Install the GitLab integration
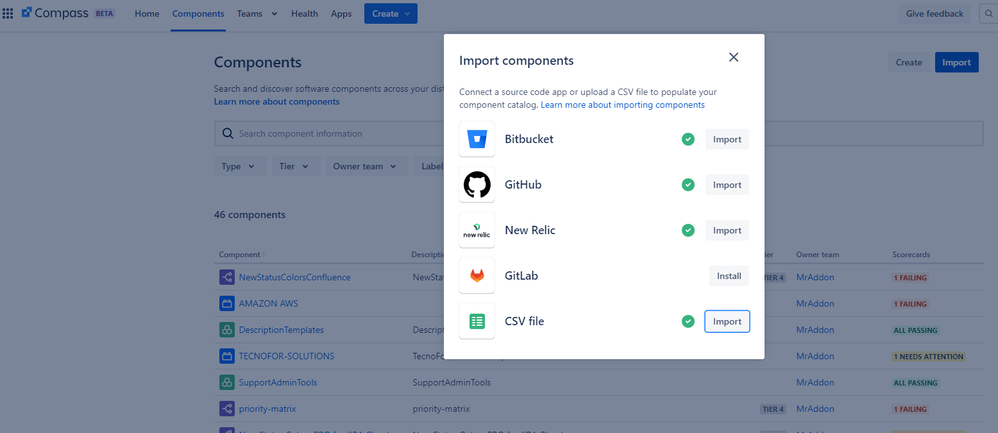This screenshot has width=998, height=433. click(x=729, y=276)
